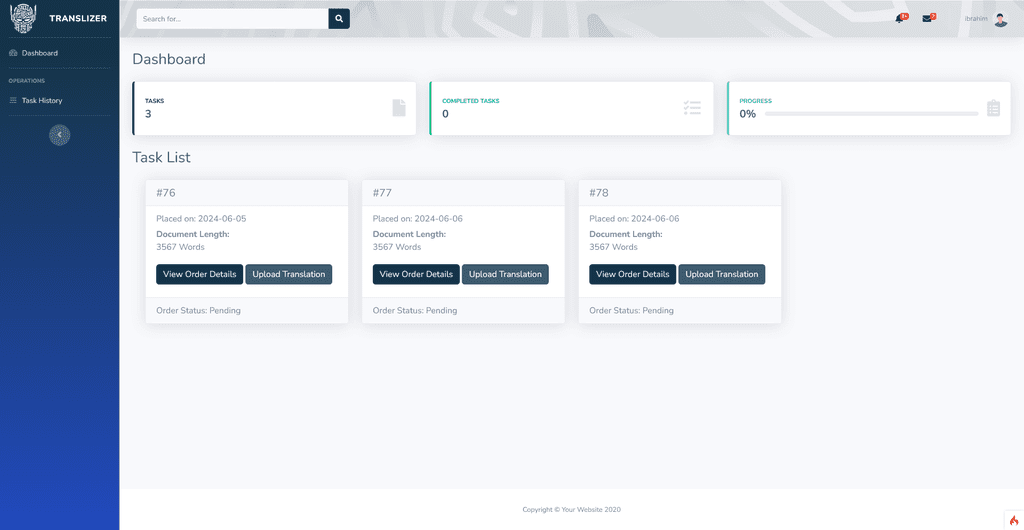Open Dashboard in the sidebar
This screenshot has width=1024, height=530.
(x=40, y=53)
